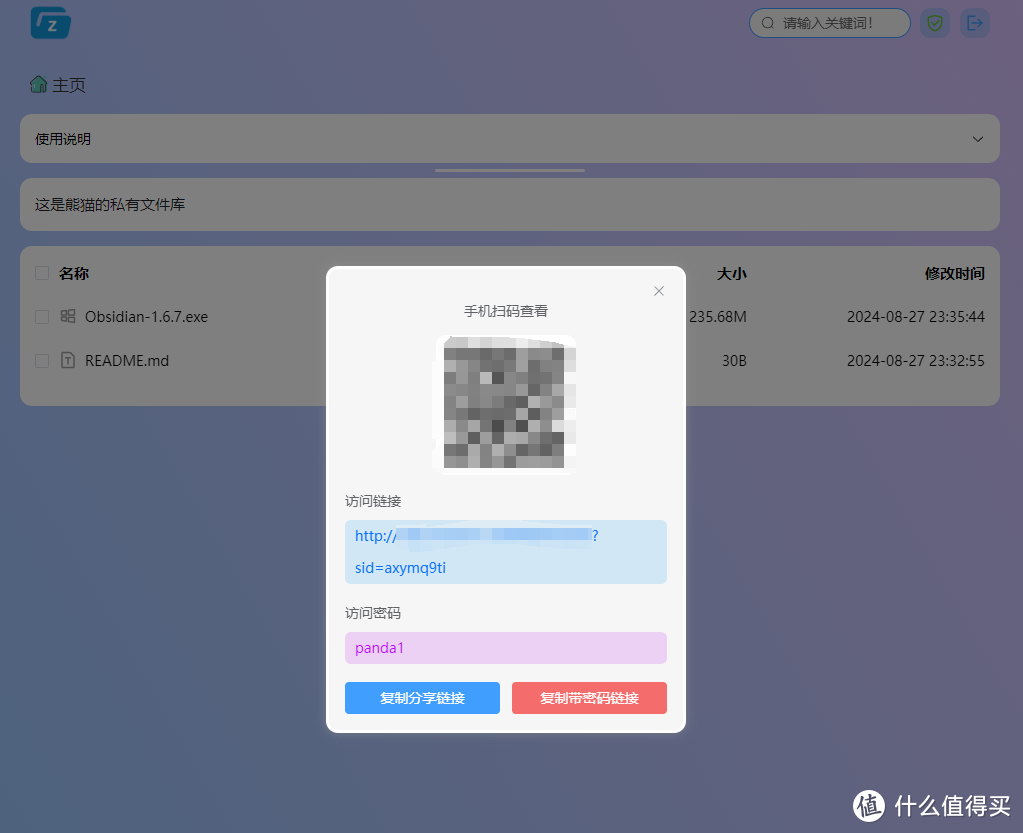The width and height of the screenshot is (1023, 833).
Task: Toggle the select-all checkbox in the 名称 header
Action: coord(41,272)
